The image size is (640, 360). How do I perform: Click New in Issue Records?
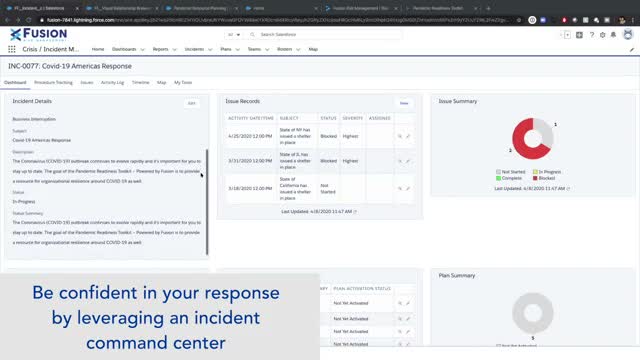404,103
